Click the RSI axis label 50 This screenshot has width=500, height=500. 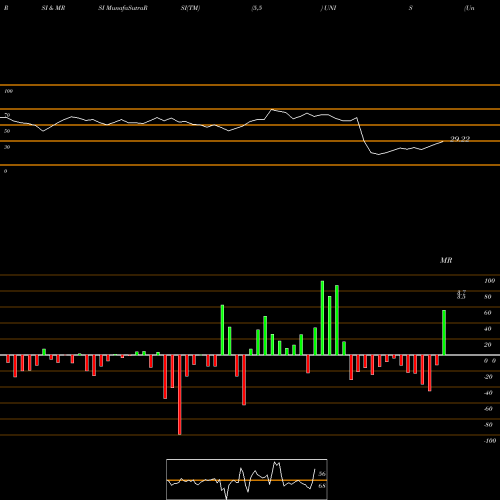click(7, 131)
